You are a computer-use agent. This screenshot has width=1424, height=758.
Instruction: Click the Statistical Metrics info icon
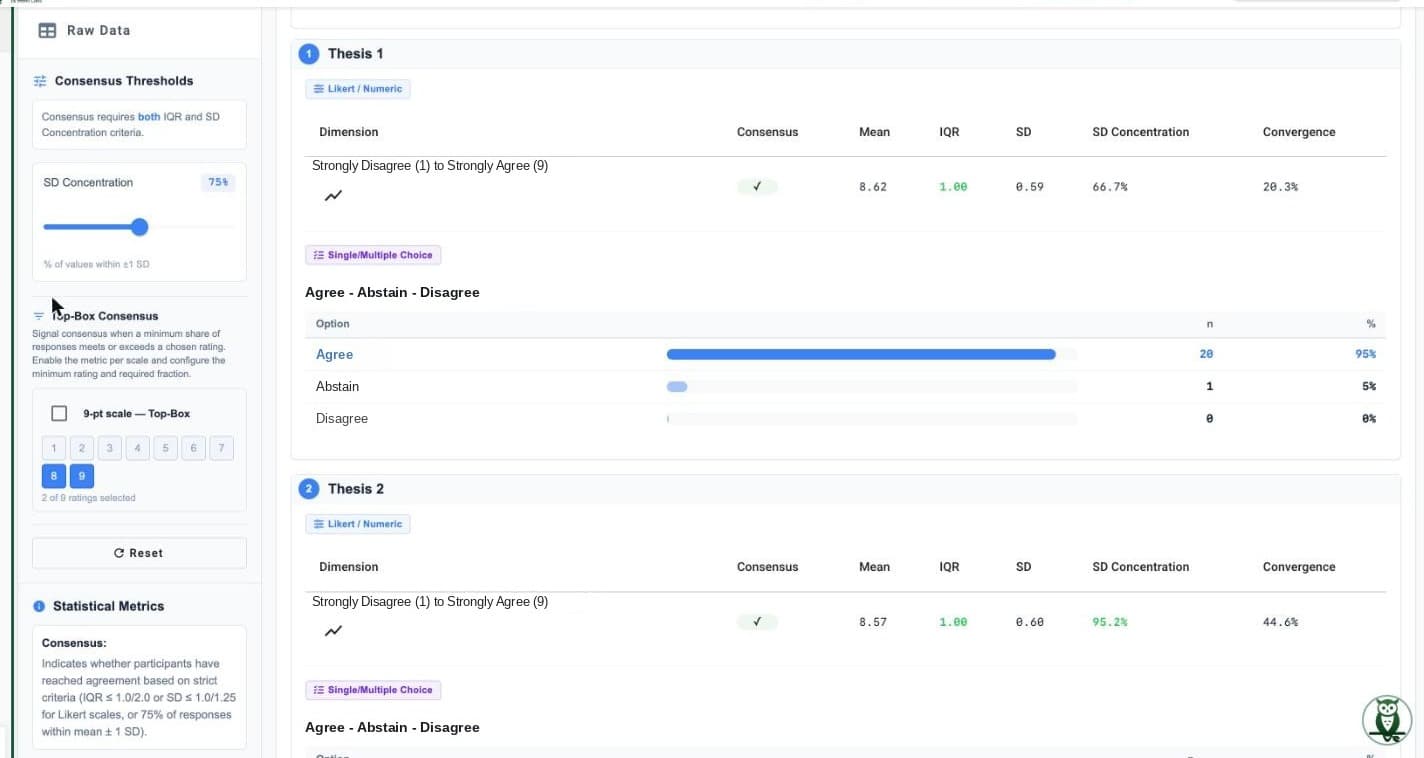pos(39,606)
